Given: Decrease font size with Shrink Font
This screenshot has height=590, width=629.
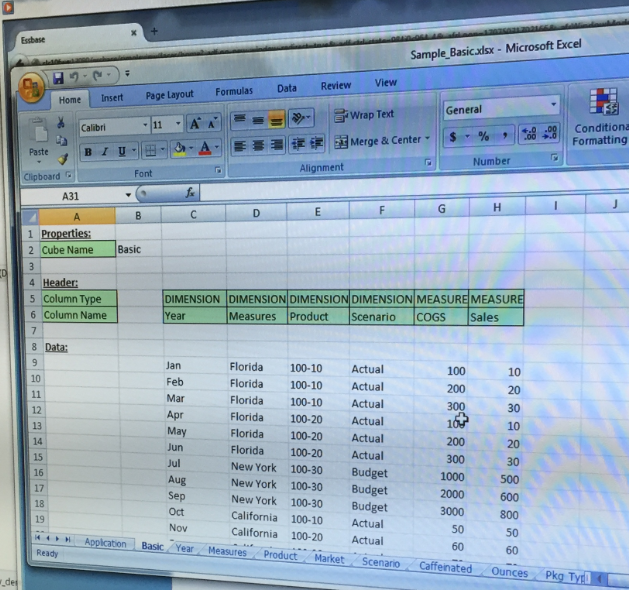Looking at the screenshot, I should pos(212,124).
